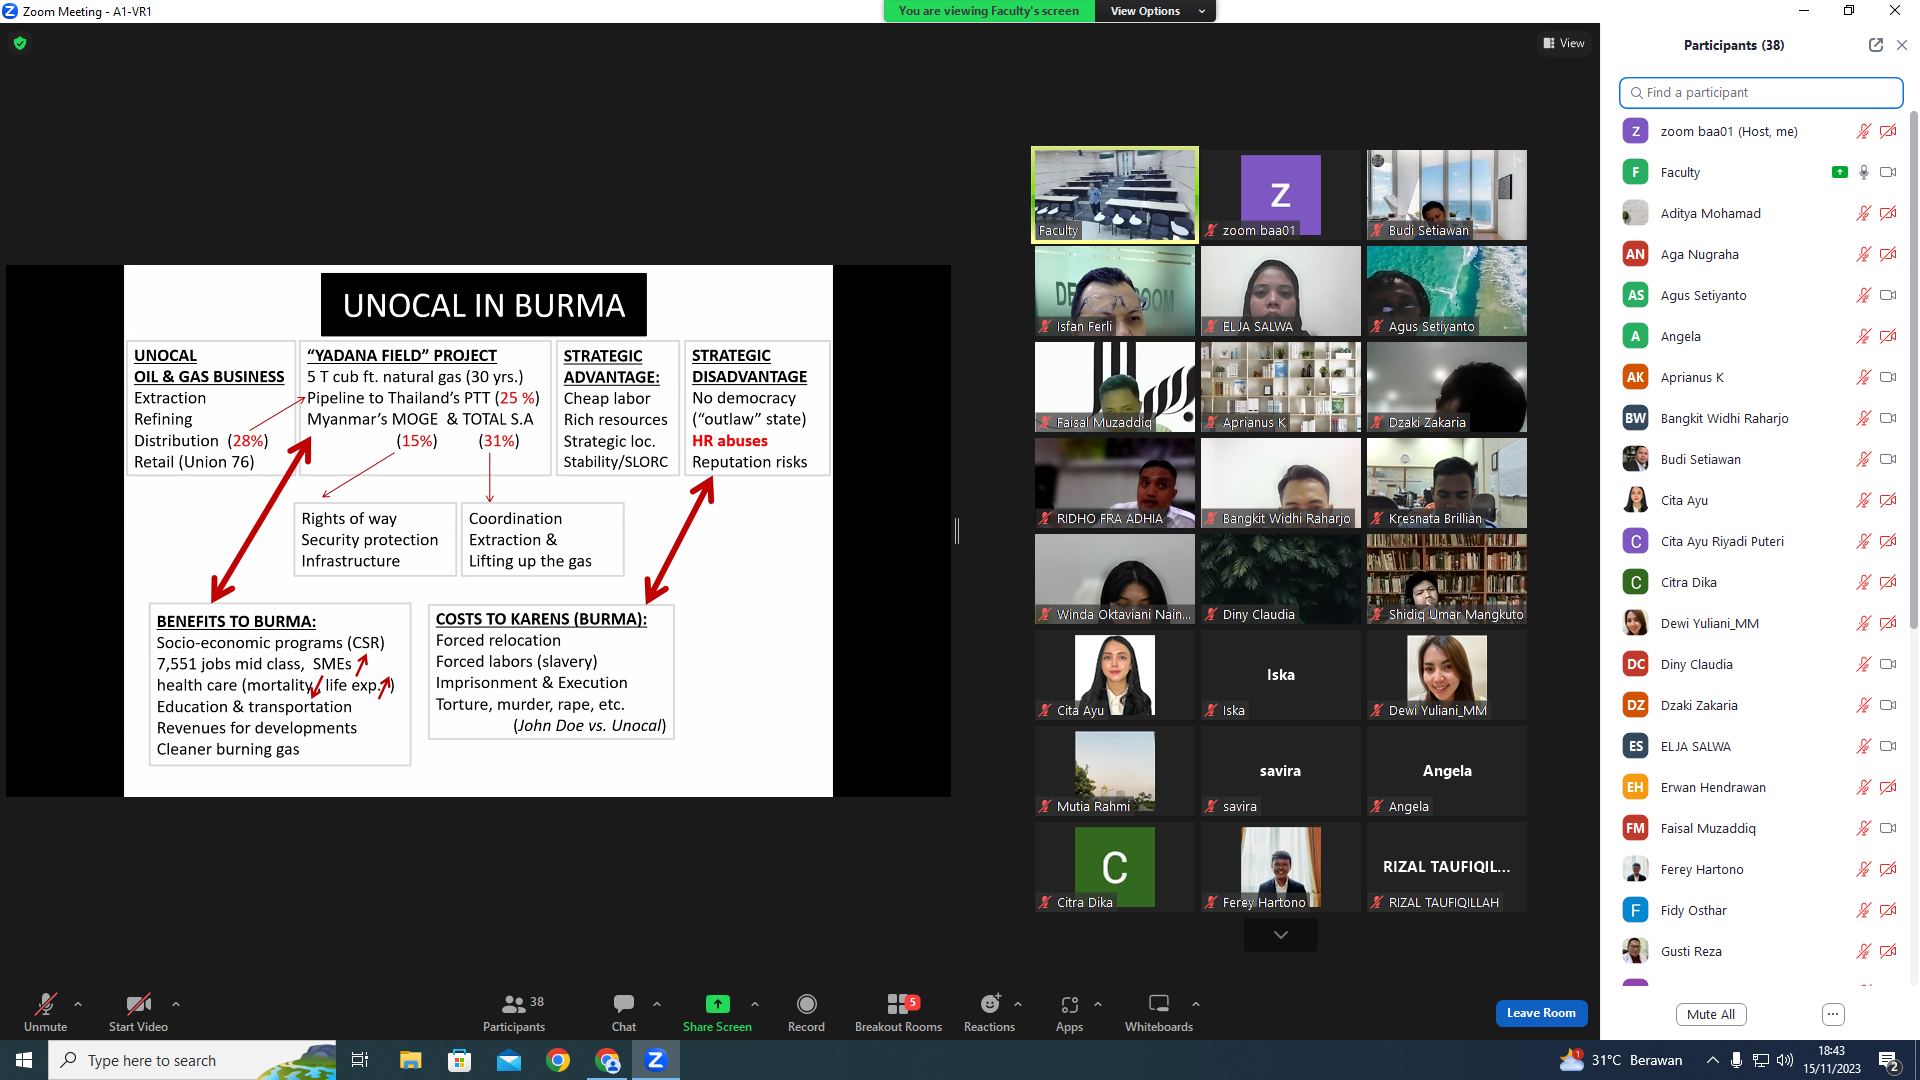Pop out the Participants panel
The height and width of the screenshot is (1080, 1920).
point(1875,45)
